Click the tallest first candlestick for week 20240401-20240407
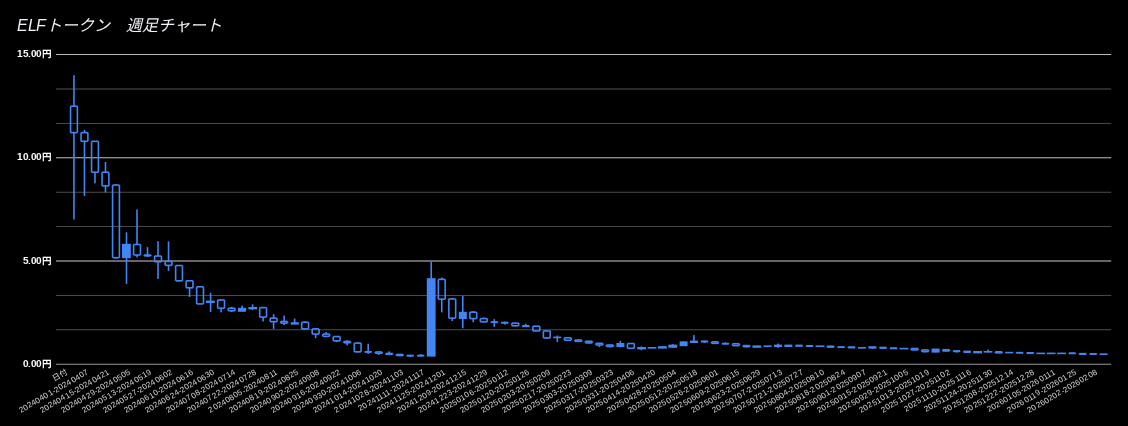The height and width of the screenshot is (426, 1128). pos(73,147)
